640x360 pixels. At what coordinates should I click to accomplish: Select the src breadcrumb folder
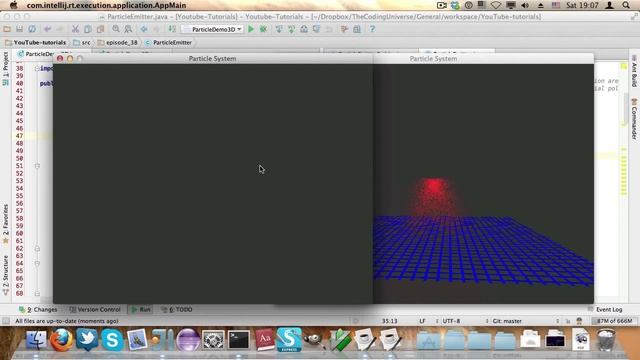[x=82, y=42]
